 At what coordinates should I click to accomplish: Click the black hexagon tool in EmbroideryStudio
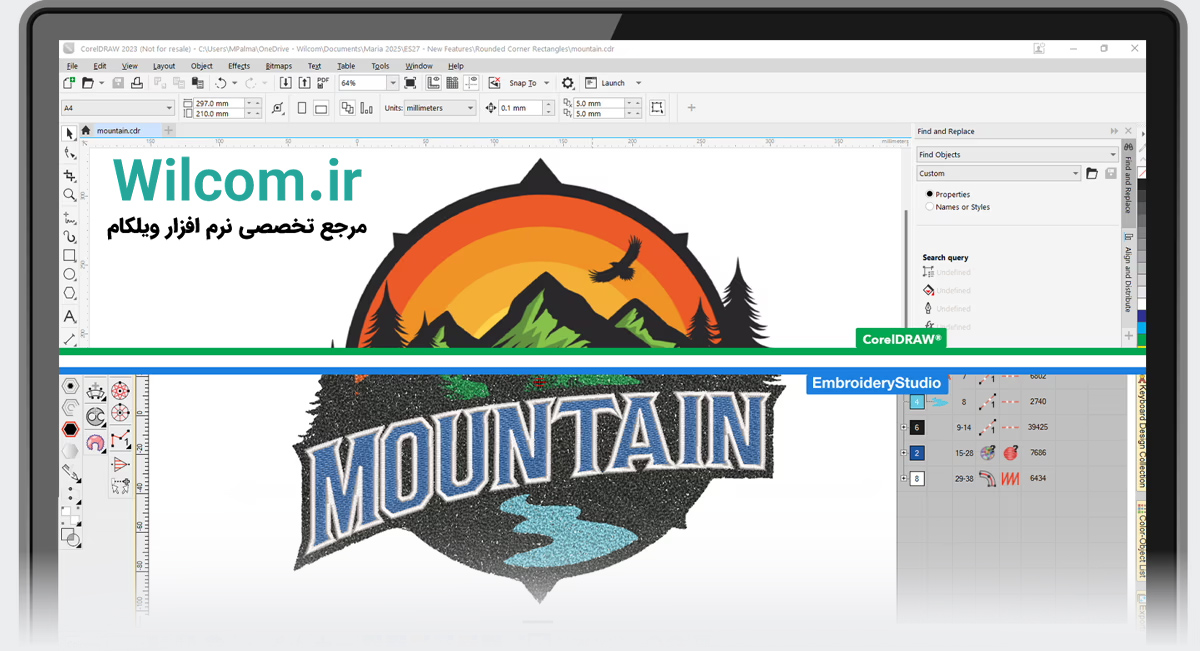70,386
